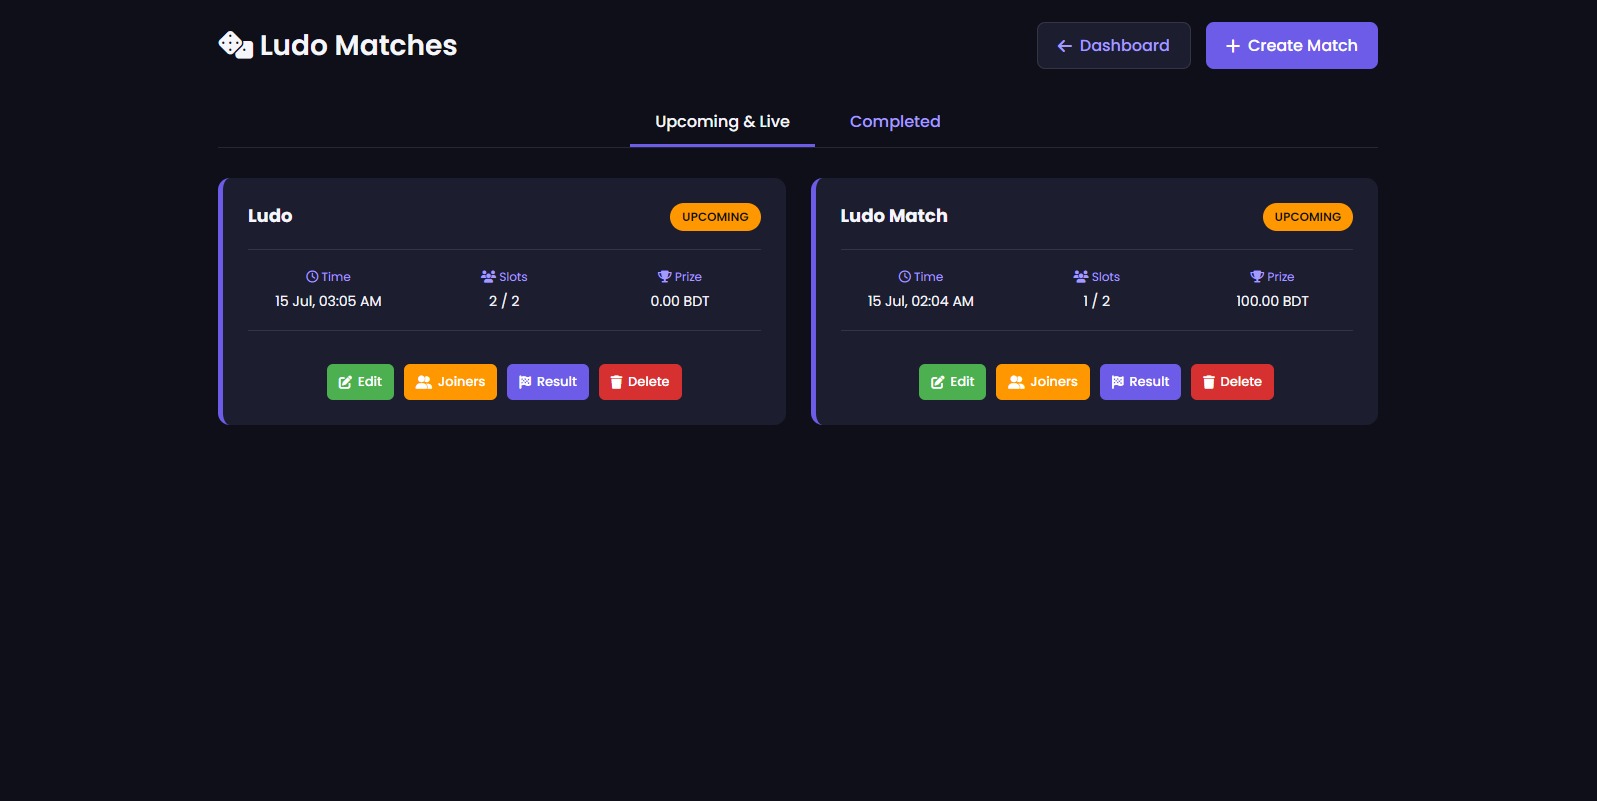View Joiners of the Ludo match
The height and width of the screenshot is (801, 1597).
coord(450,382)
